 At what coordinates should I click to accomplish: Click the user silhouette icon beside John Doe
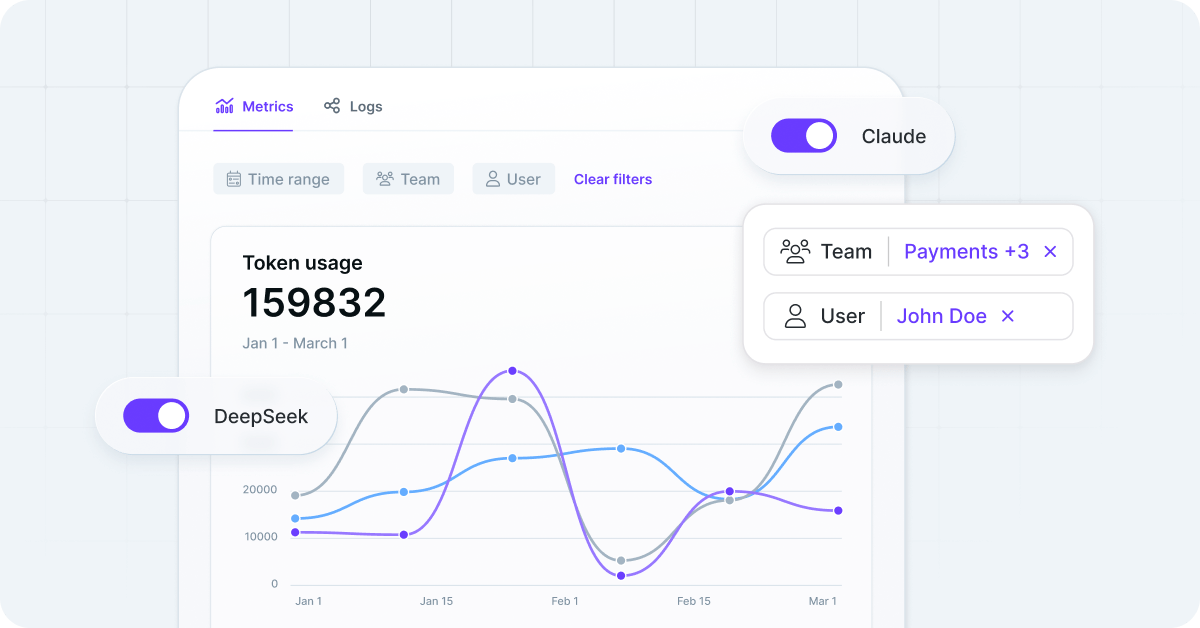[x=796, y=315]
